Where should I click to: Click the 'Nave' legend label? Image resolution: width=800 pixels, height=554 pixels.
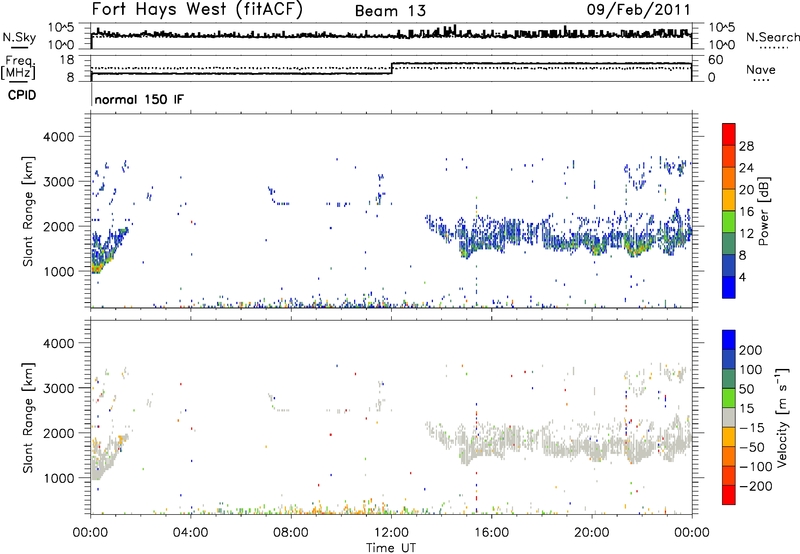click(x=760, y=69)
